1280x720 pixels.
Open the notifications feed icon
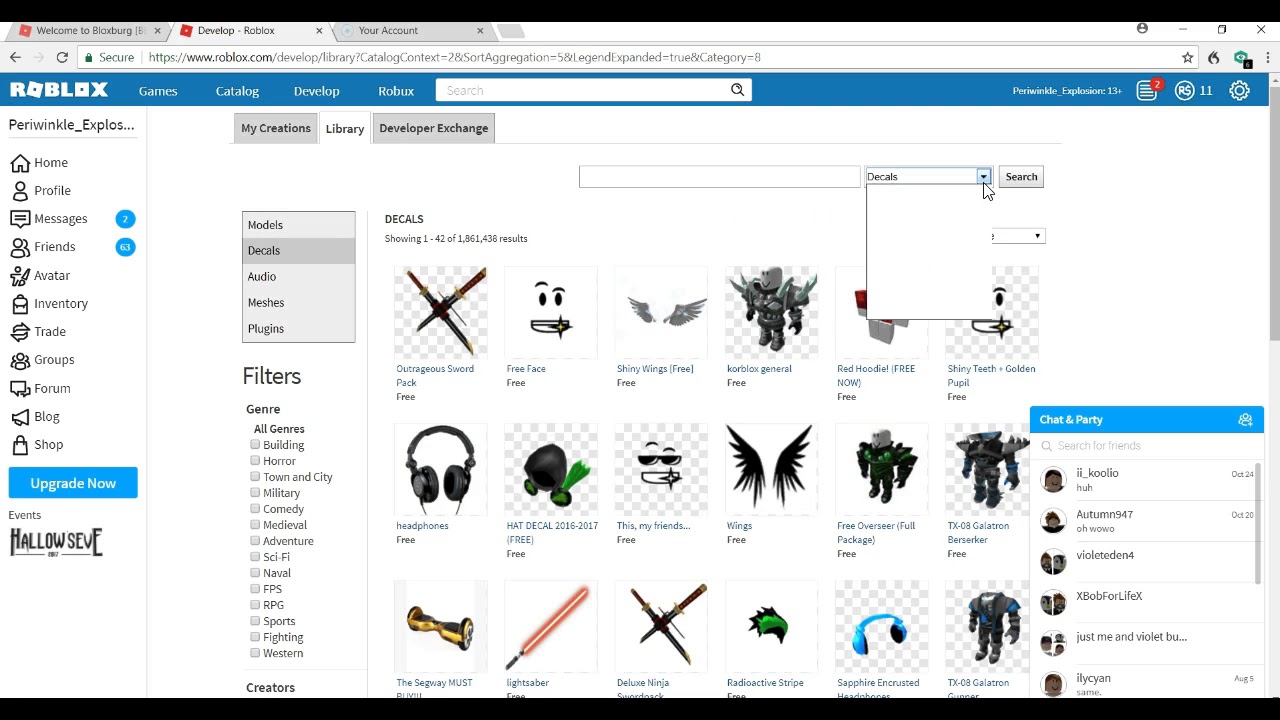pos(1147,90)
